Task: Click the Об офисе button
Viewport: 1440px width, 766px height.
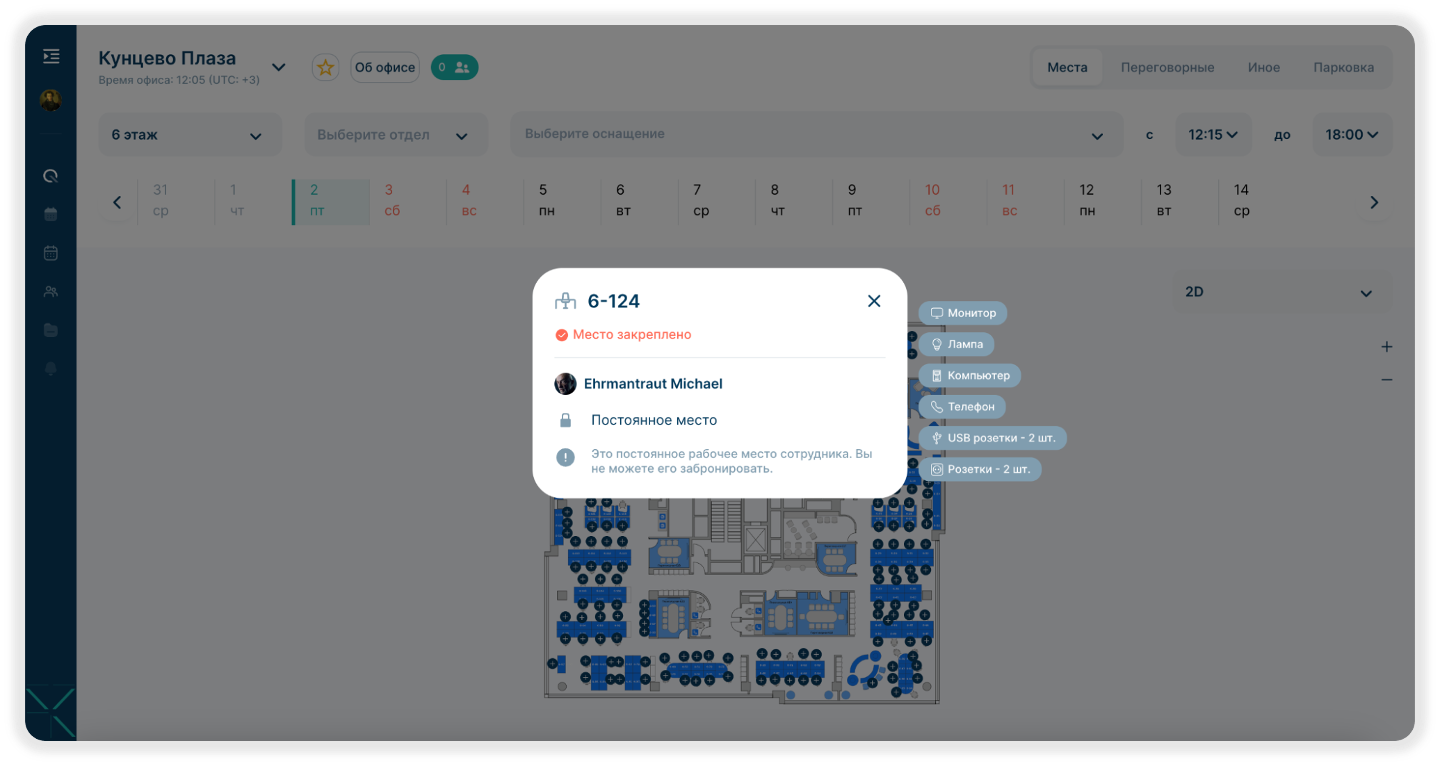Action: click(x=385, y=67)
